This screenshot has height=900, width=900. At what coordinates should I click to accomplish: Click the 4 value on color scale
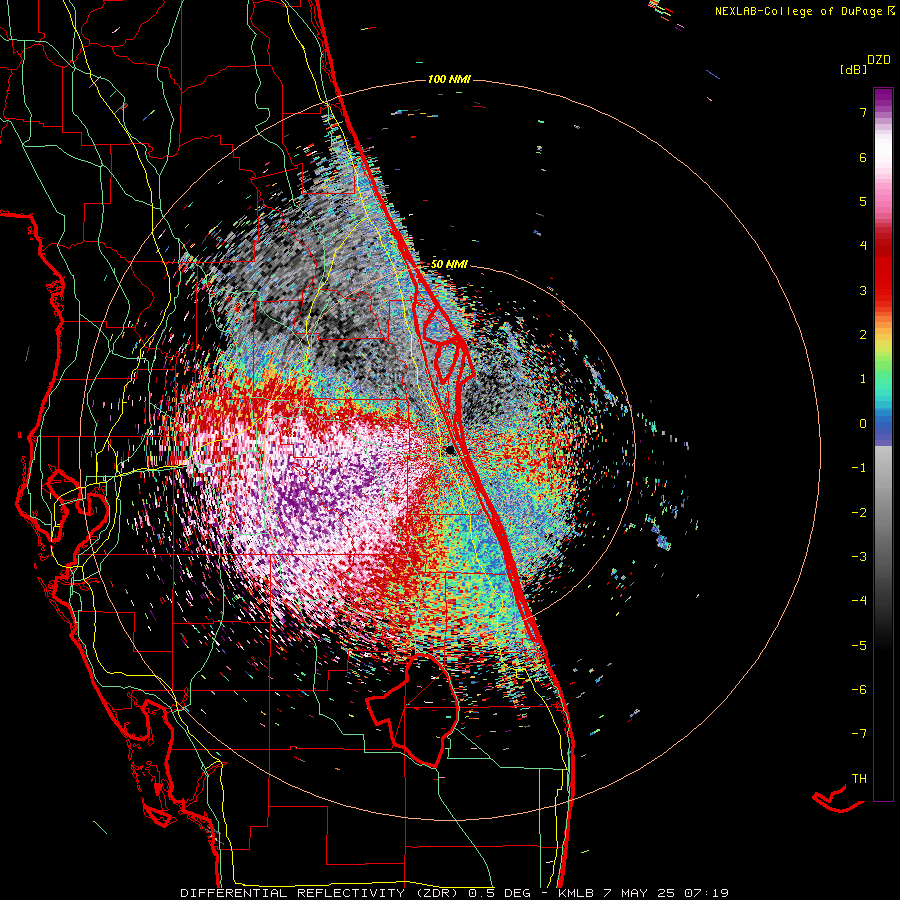point(863,246)
